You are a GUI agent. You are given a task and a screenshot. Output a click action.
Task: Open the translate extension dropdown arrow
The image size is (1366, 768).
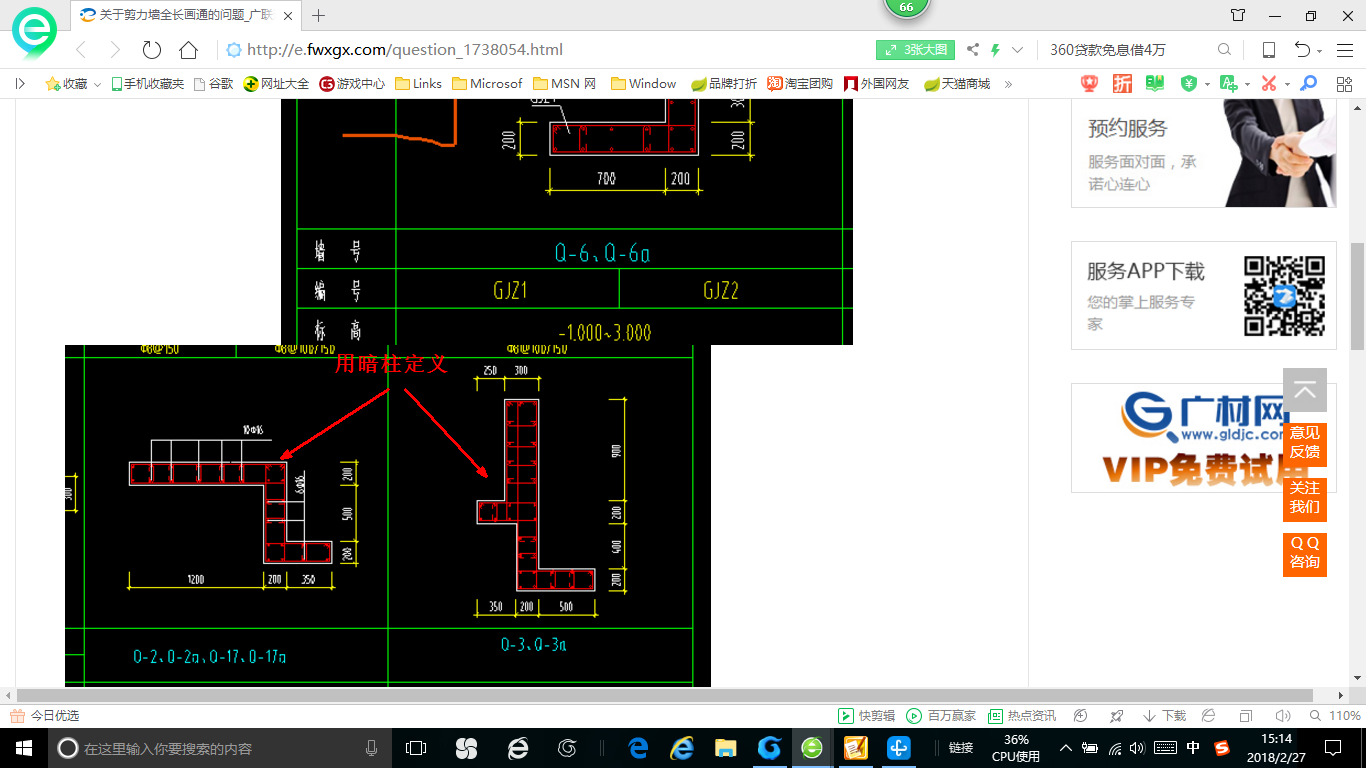[x=1246, y=85]
